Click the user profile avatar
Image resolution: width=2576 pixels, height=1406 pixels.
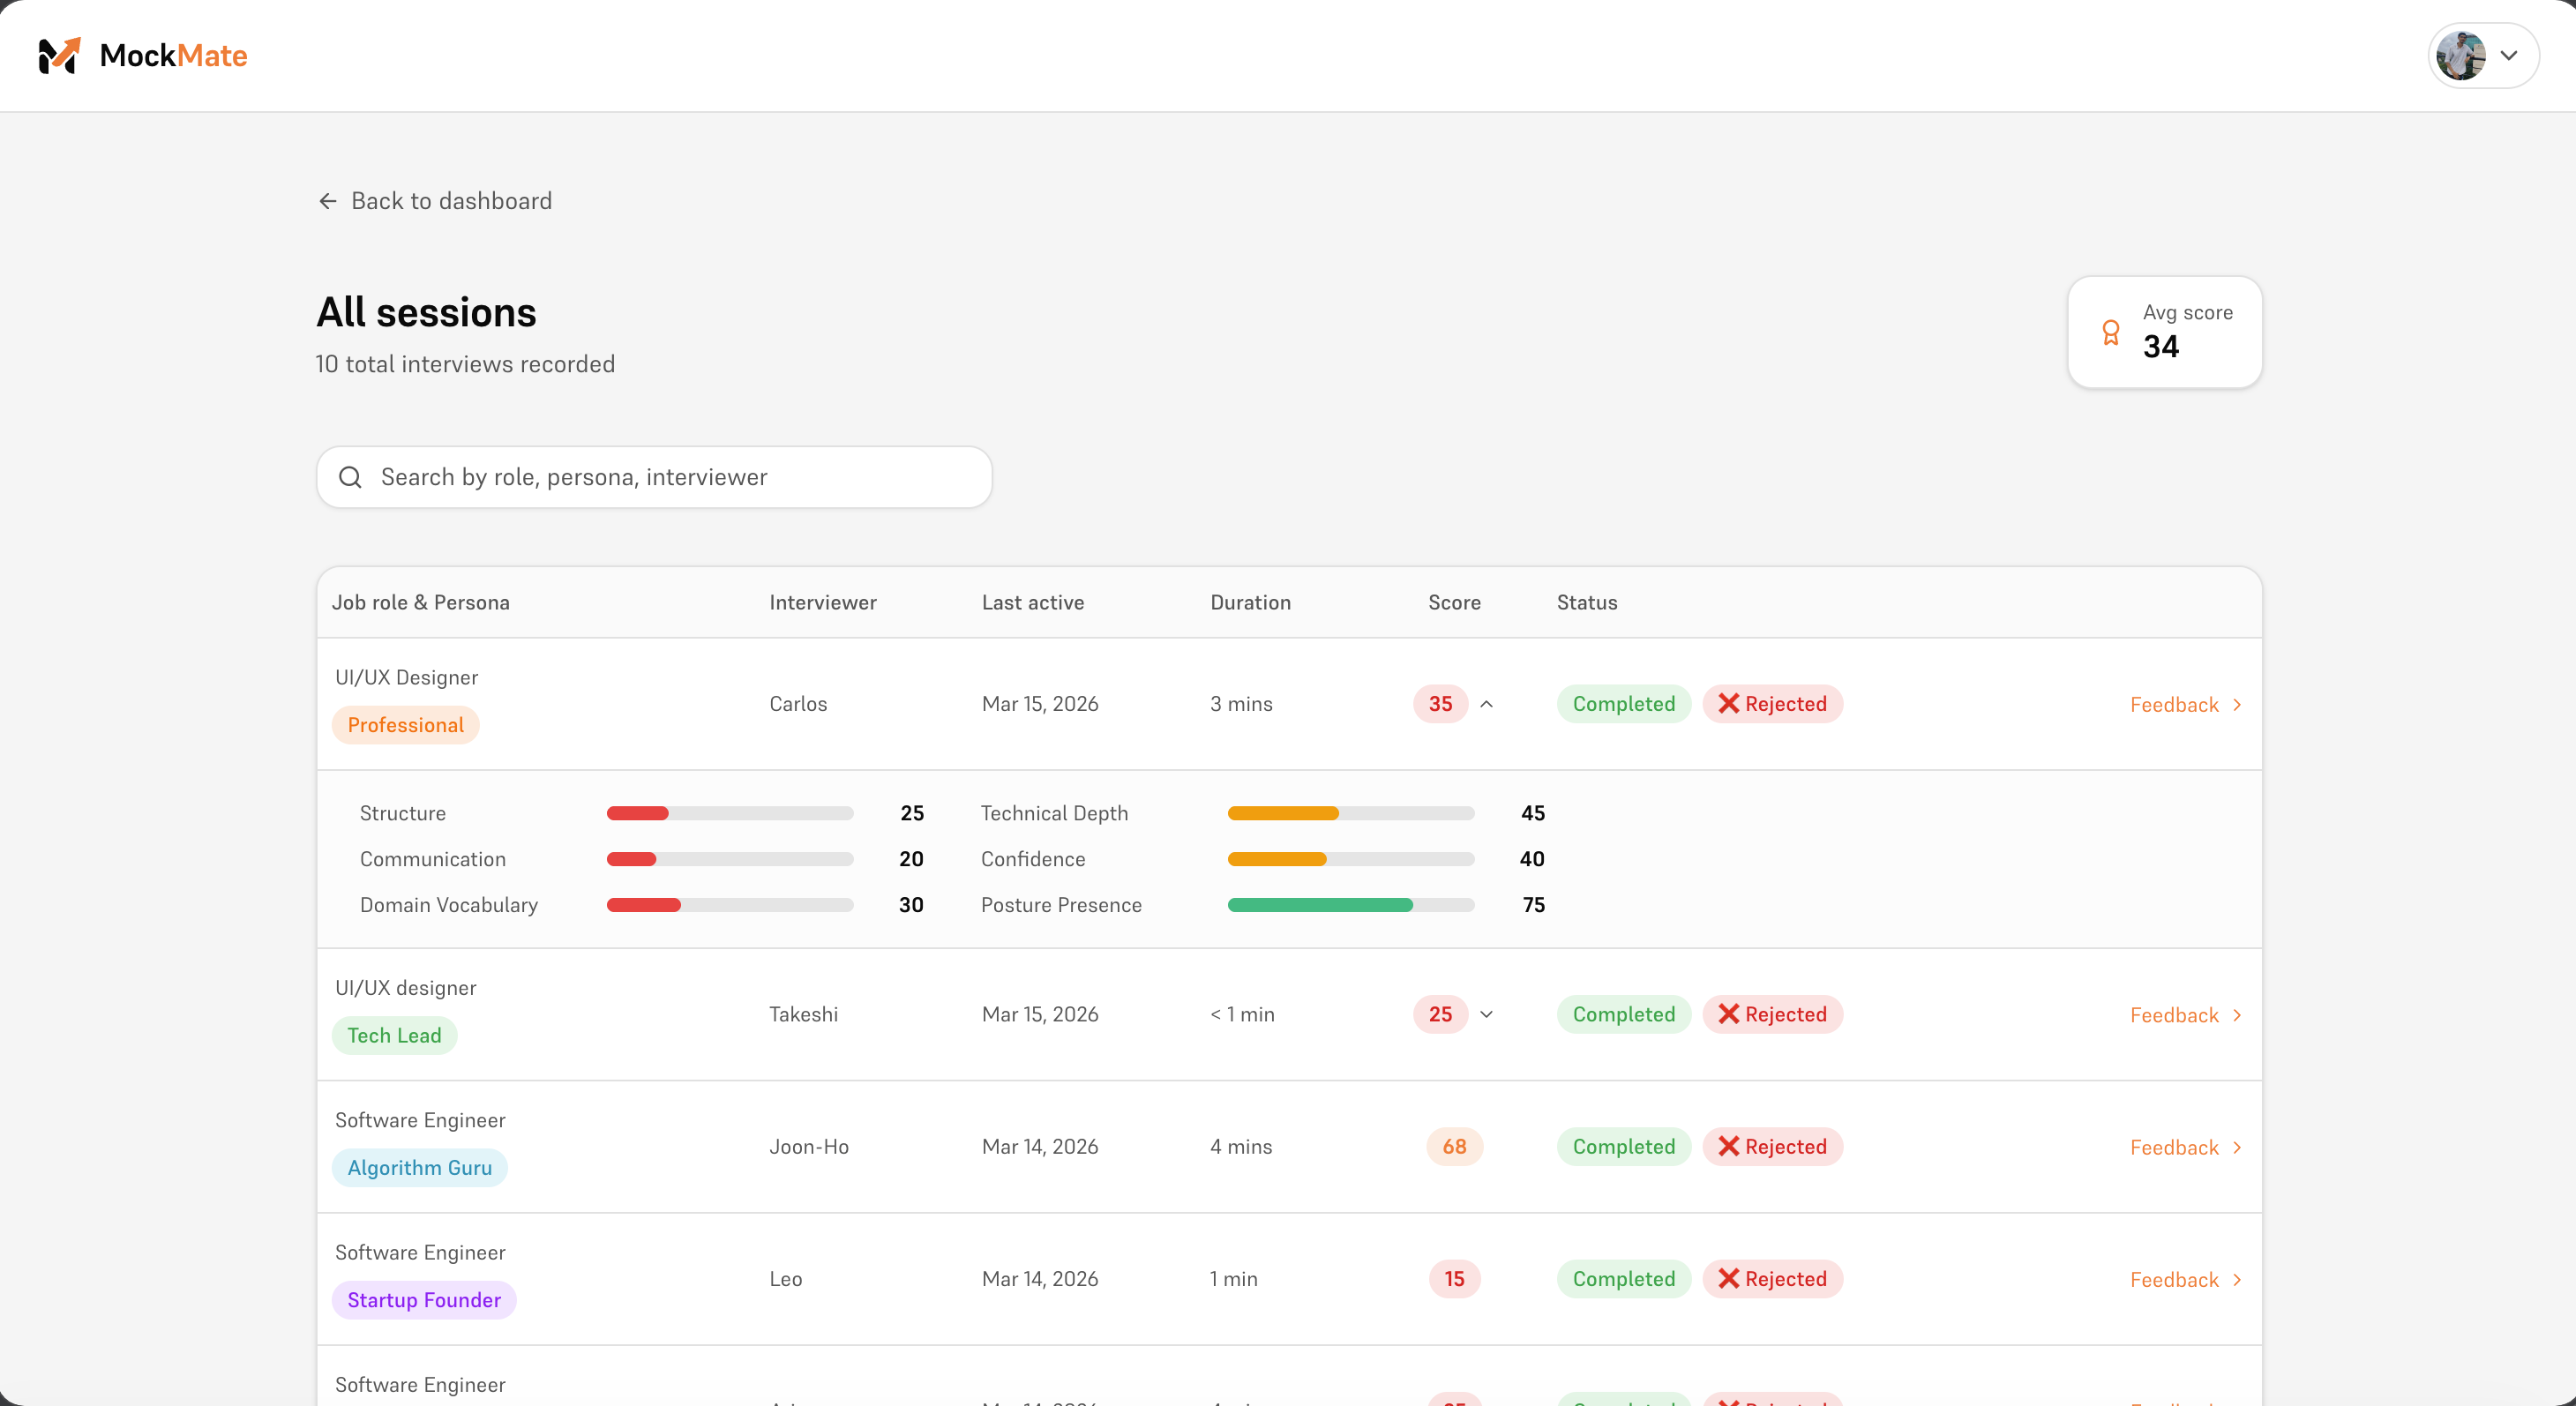[2461, 56]
